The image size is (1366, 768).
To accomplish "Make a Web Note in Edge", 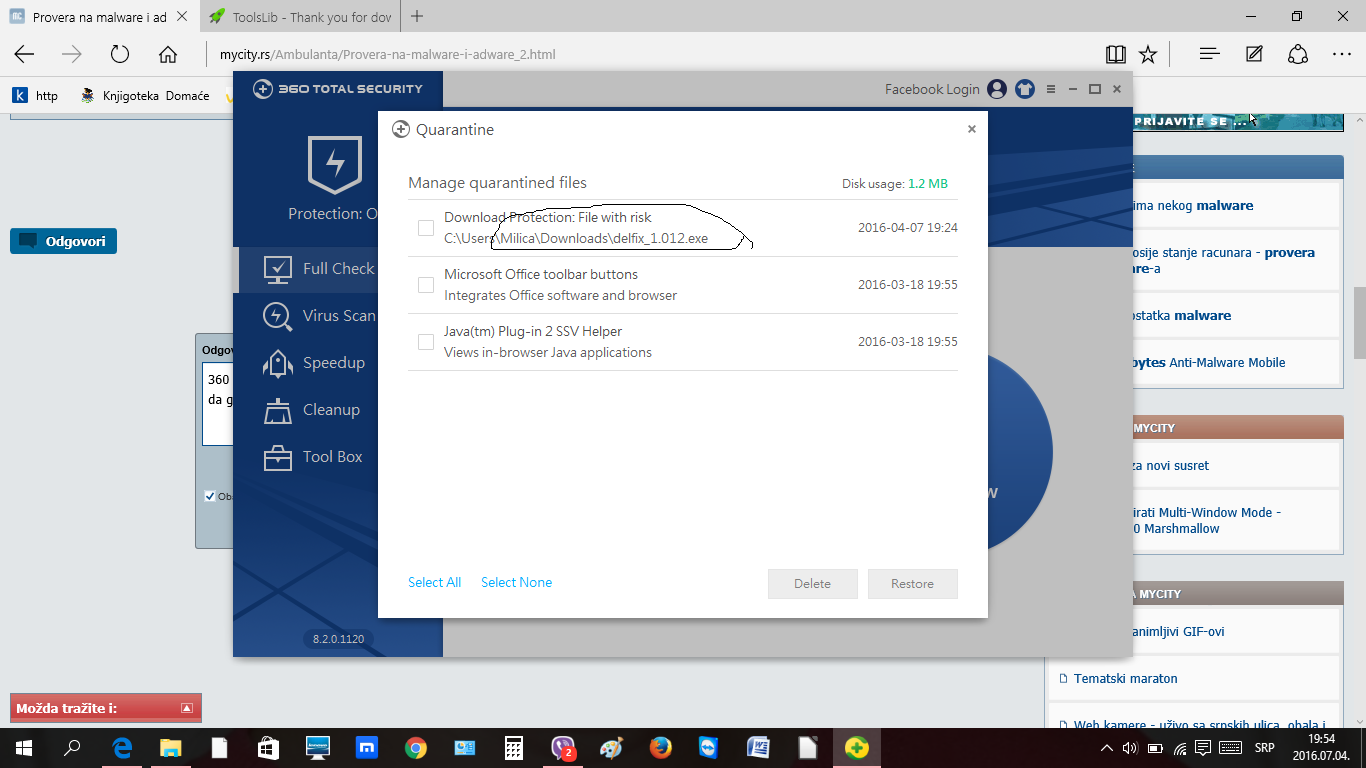I will pos(1254,54).
